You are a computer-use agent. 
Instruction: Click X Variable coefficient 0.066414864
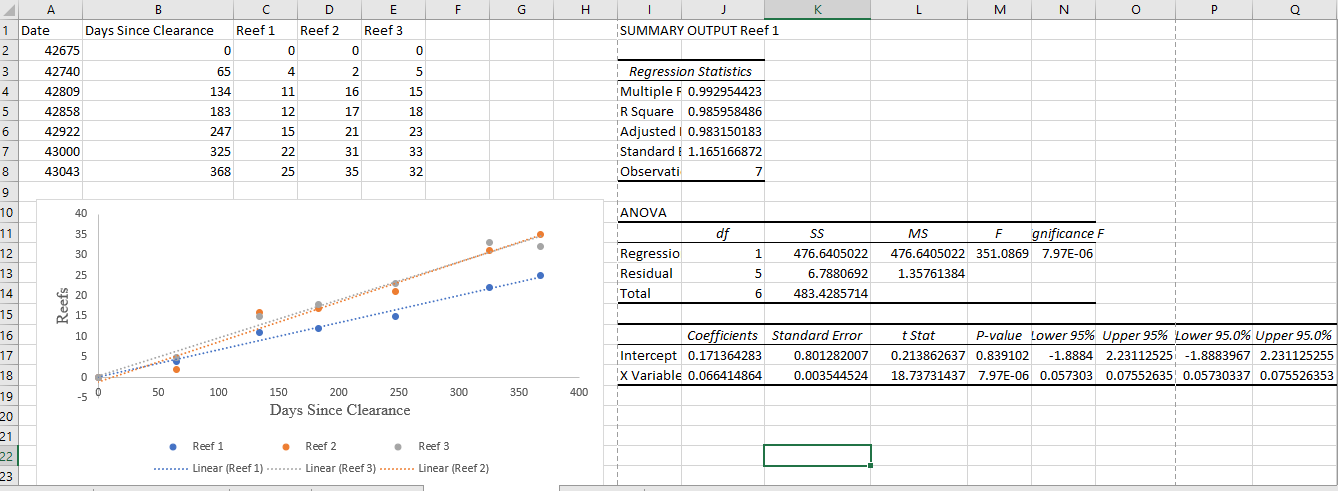click(x=725, y=375)
